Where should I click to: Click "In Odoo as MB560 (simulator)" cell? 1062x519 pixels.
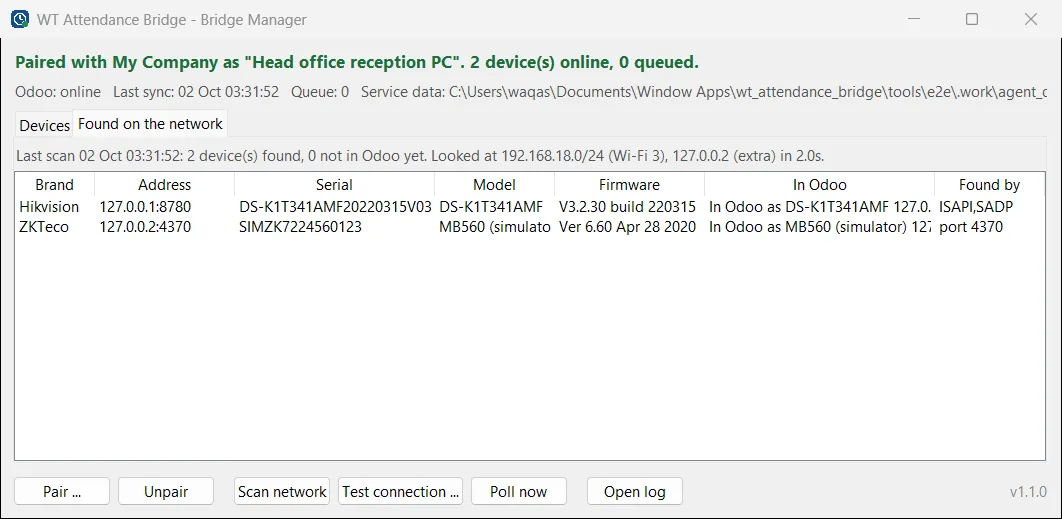point(820,227)
